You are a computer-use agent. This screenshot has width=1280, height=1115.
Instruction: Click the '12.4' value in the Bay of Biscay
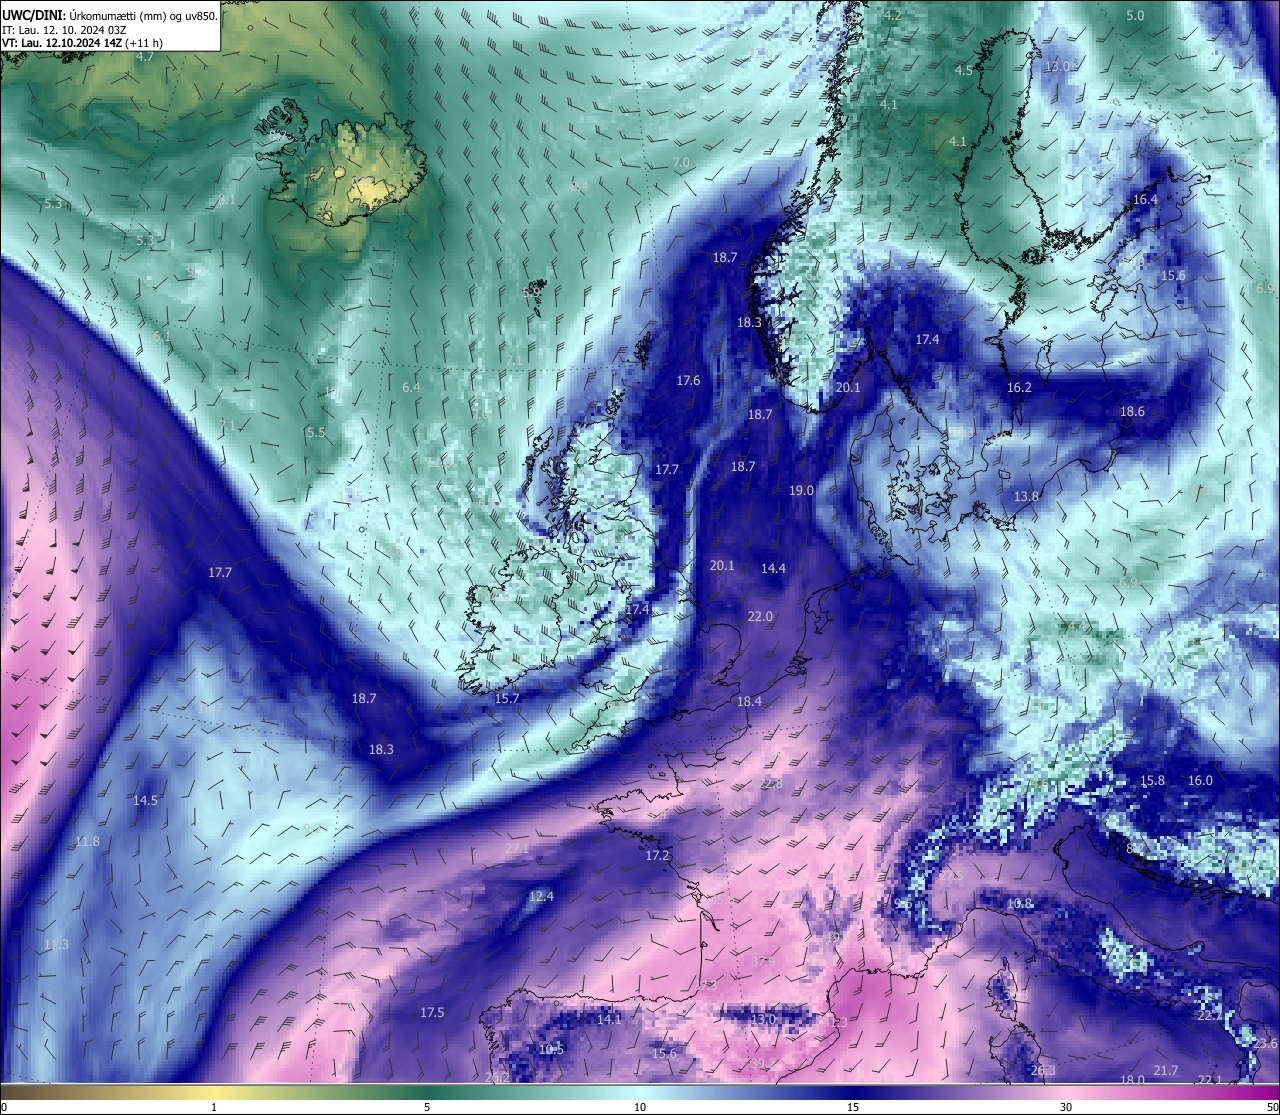click(x=541, y=897)
